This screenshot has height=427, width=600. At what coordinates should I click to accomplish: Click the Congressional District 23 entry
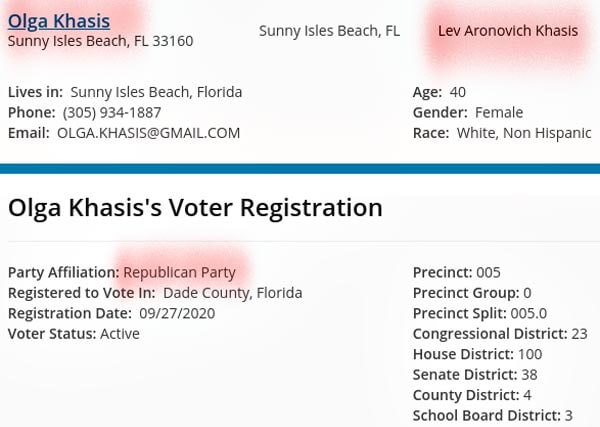[500, 334]
